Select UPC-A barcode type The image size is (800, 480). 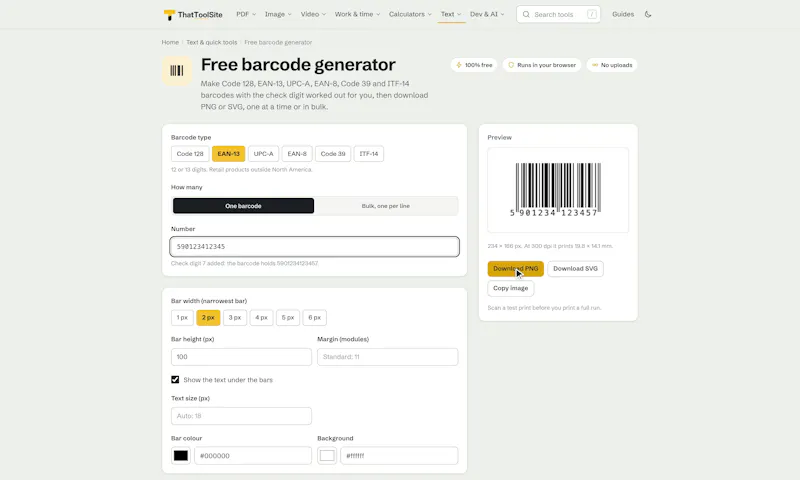pyautogui.click(x=263, y=154)
